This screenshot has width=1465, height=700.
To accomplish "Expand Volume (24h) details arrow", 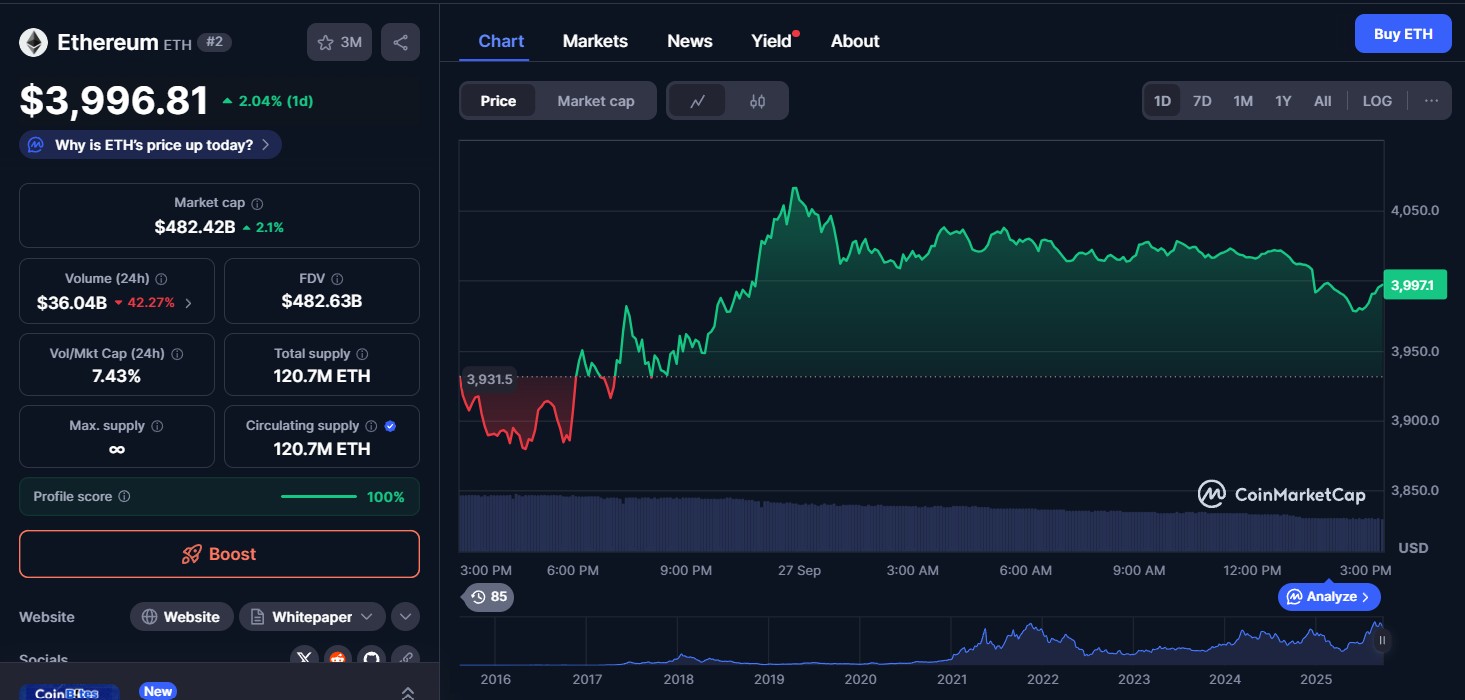I will pyautogui.click(x=189, y=303).
